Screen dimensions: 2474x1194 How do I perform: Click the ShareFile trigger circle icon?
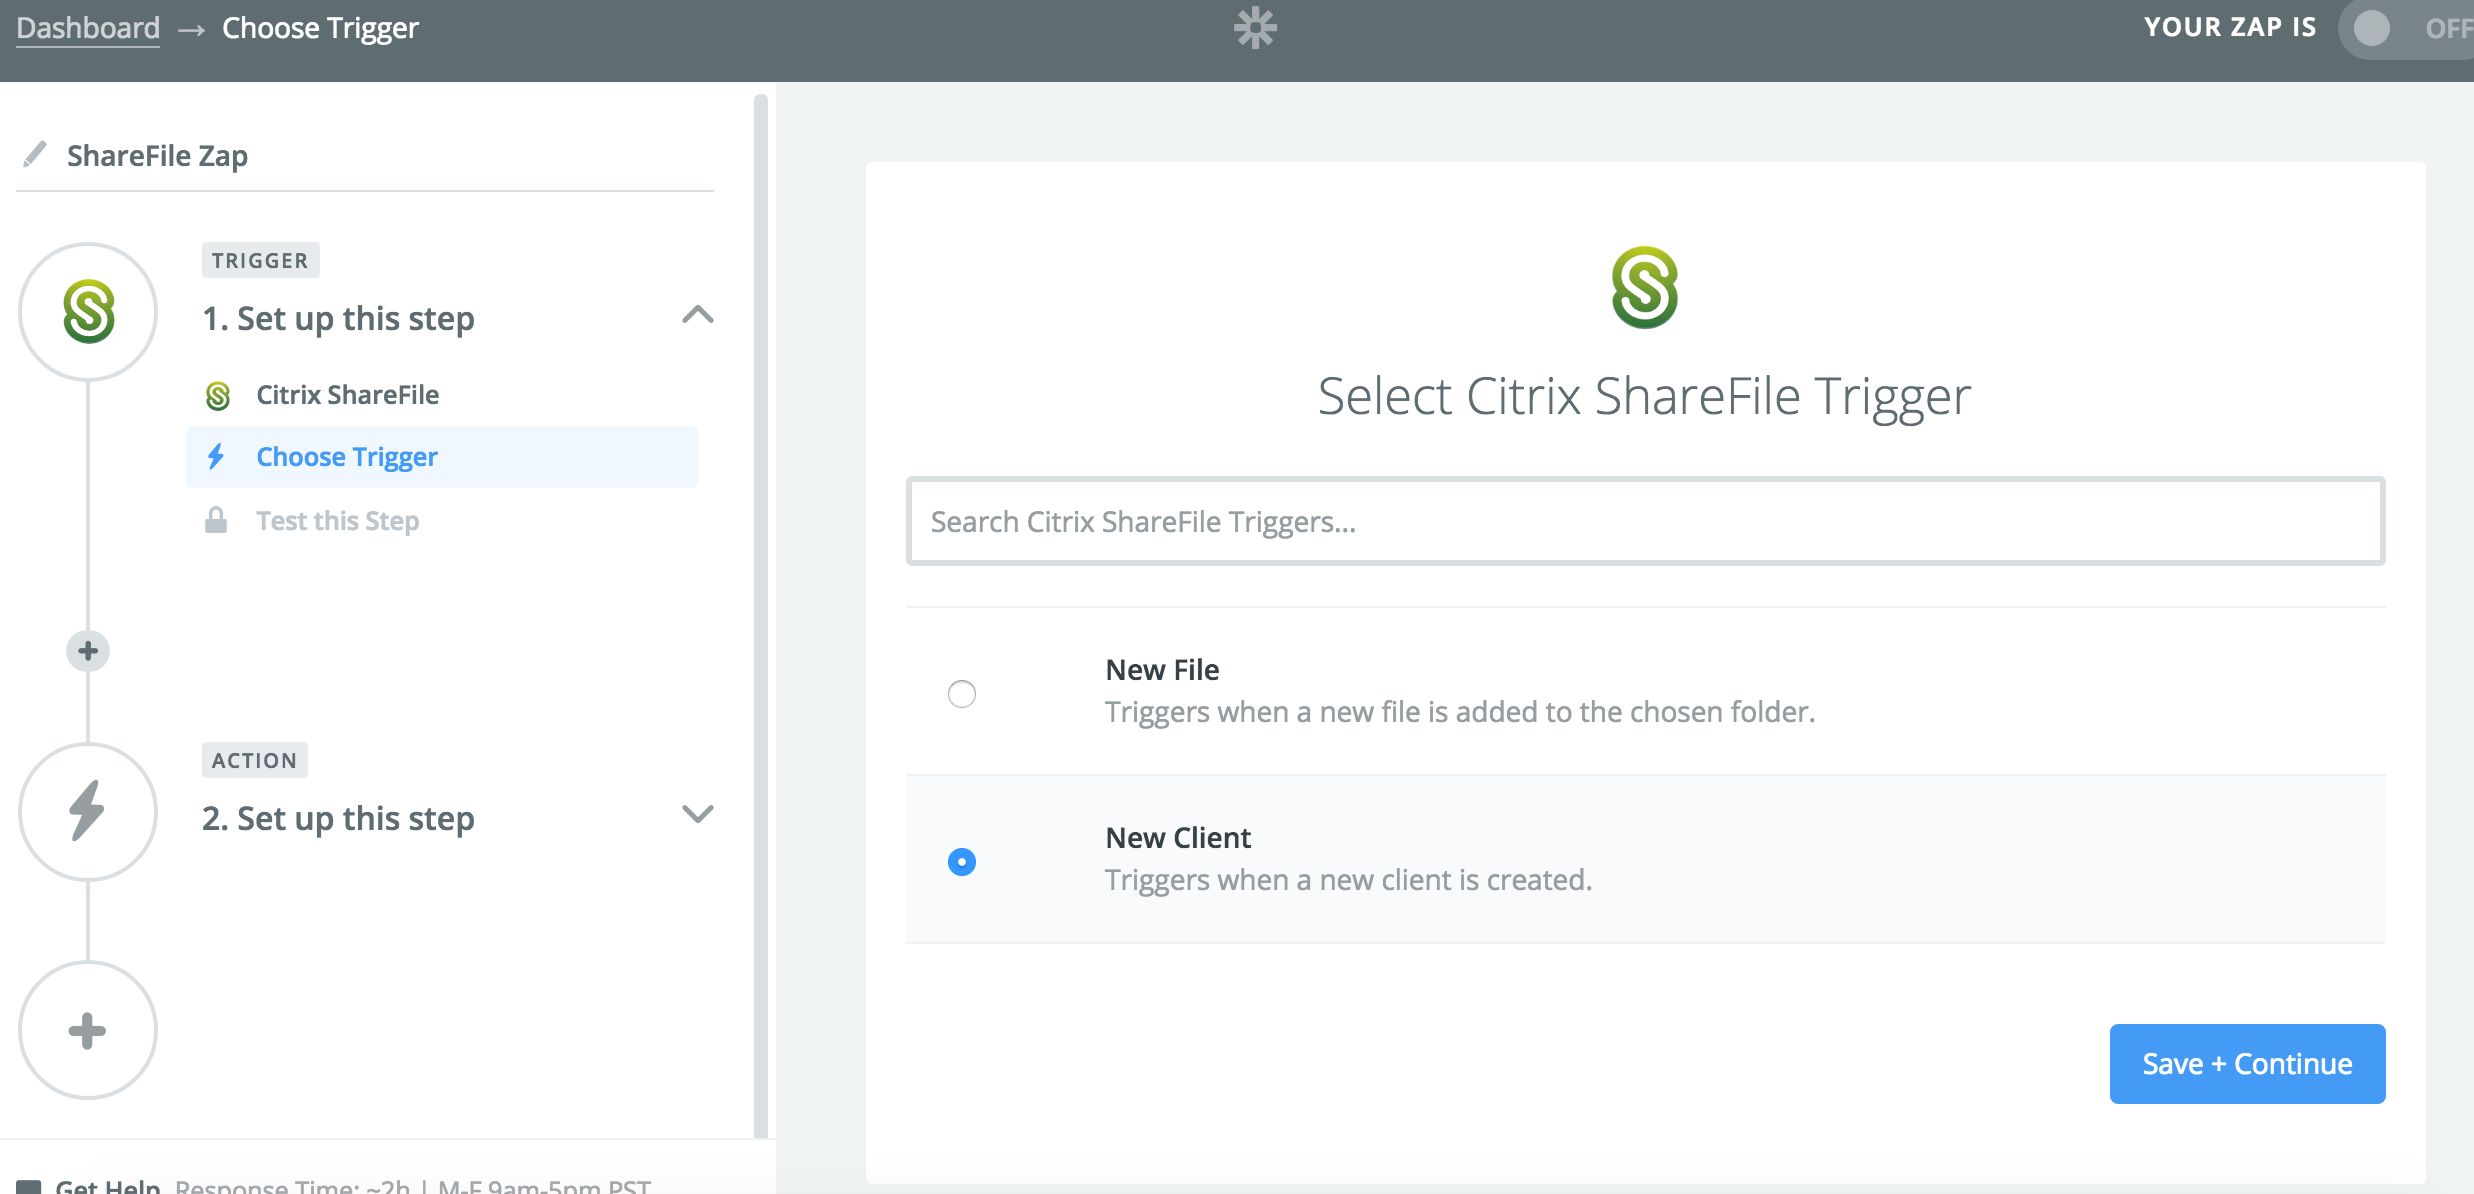88,311
